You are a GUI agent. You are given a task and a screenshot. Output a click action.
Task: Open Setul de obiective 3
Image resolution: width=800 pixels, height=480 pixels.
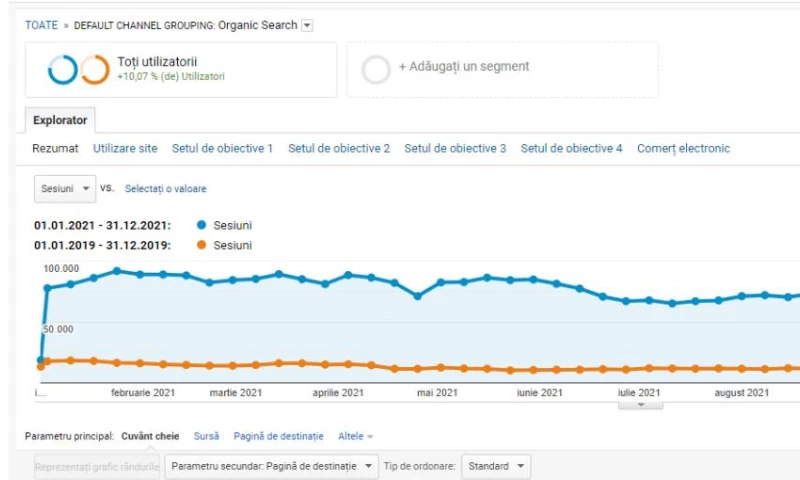coord(455,148)
